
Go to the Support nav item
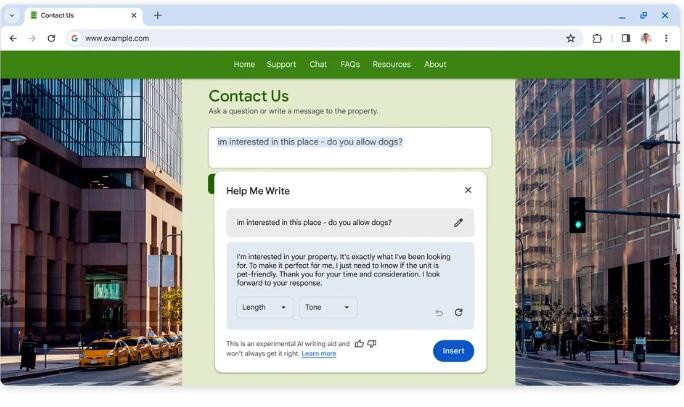point(281,64)
